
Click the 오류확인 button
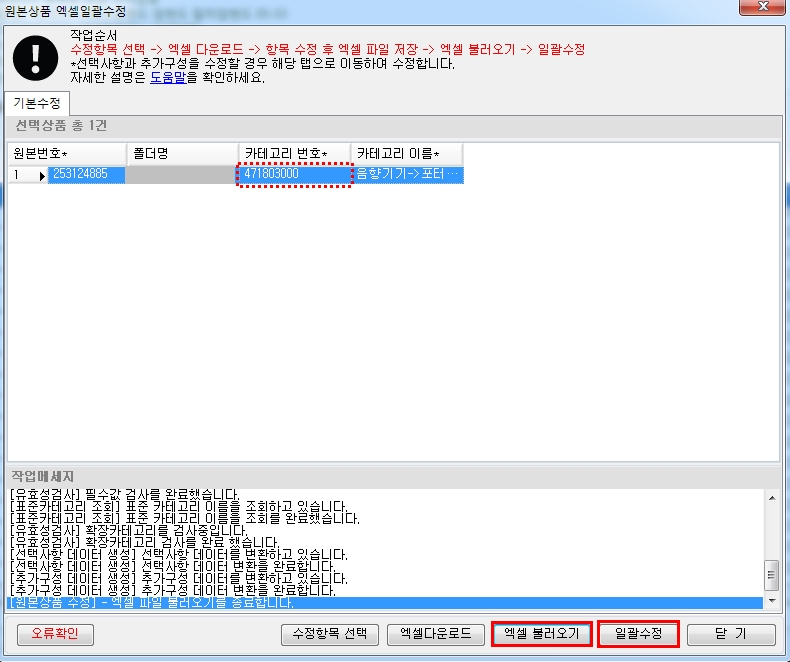tap(55, 634)
